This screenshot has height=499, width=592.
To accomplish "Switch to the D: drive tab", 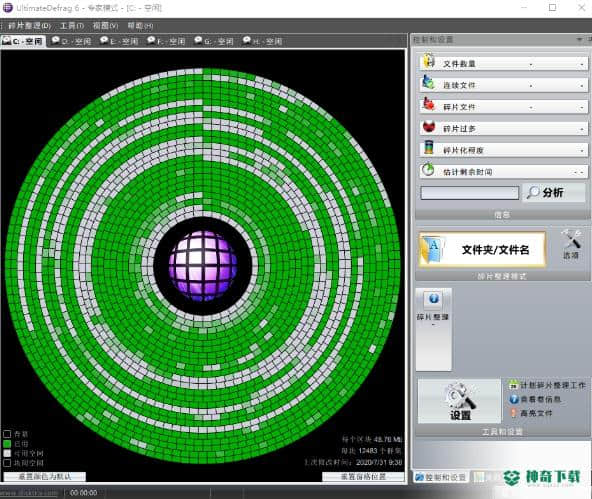I will [x=72, y=41].
